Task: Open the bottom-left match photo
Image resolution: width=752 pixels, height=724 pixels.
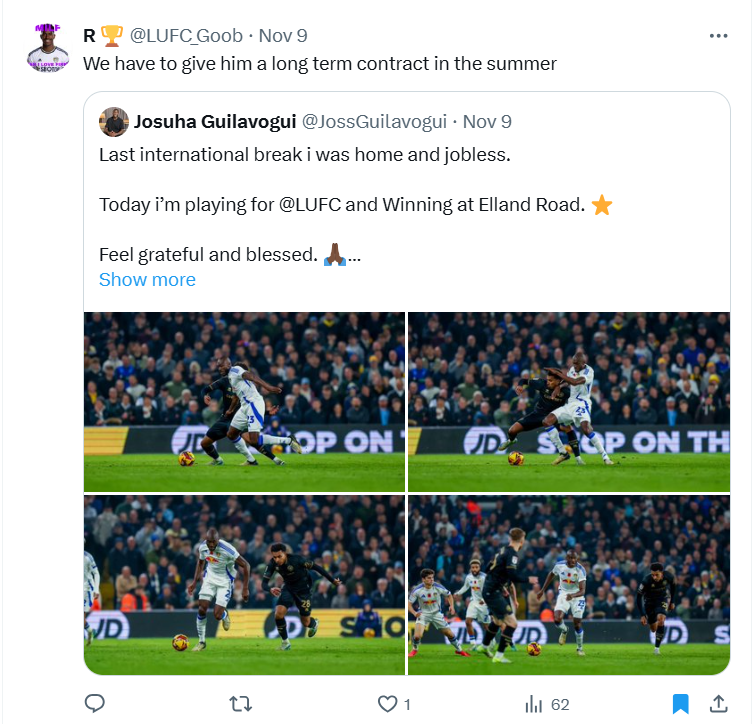Action: pos(244,585)
